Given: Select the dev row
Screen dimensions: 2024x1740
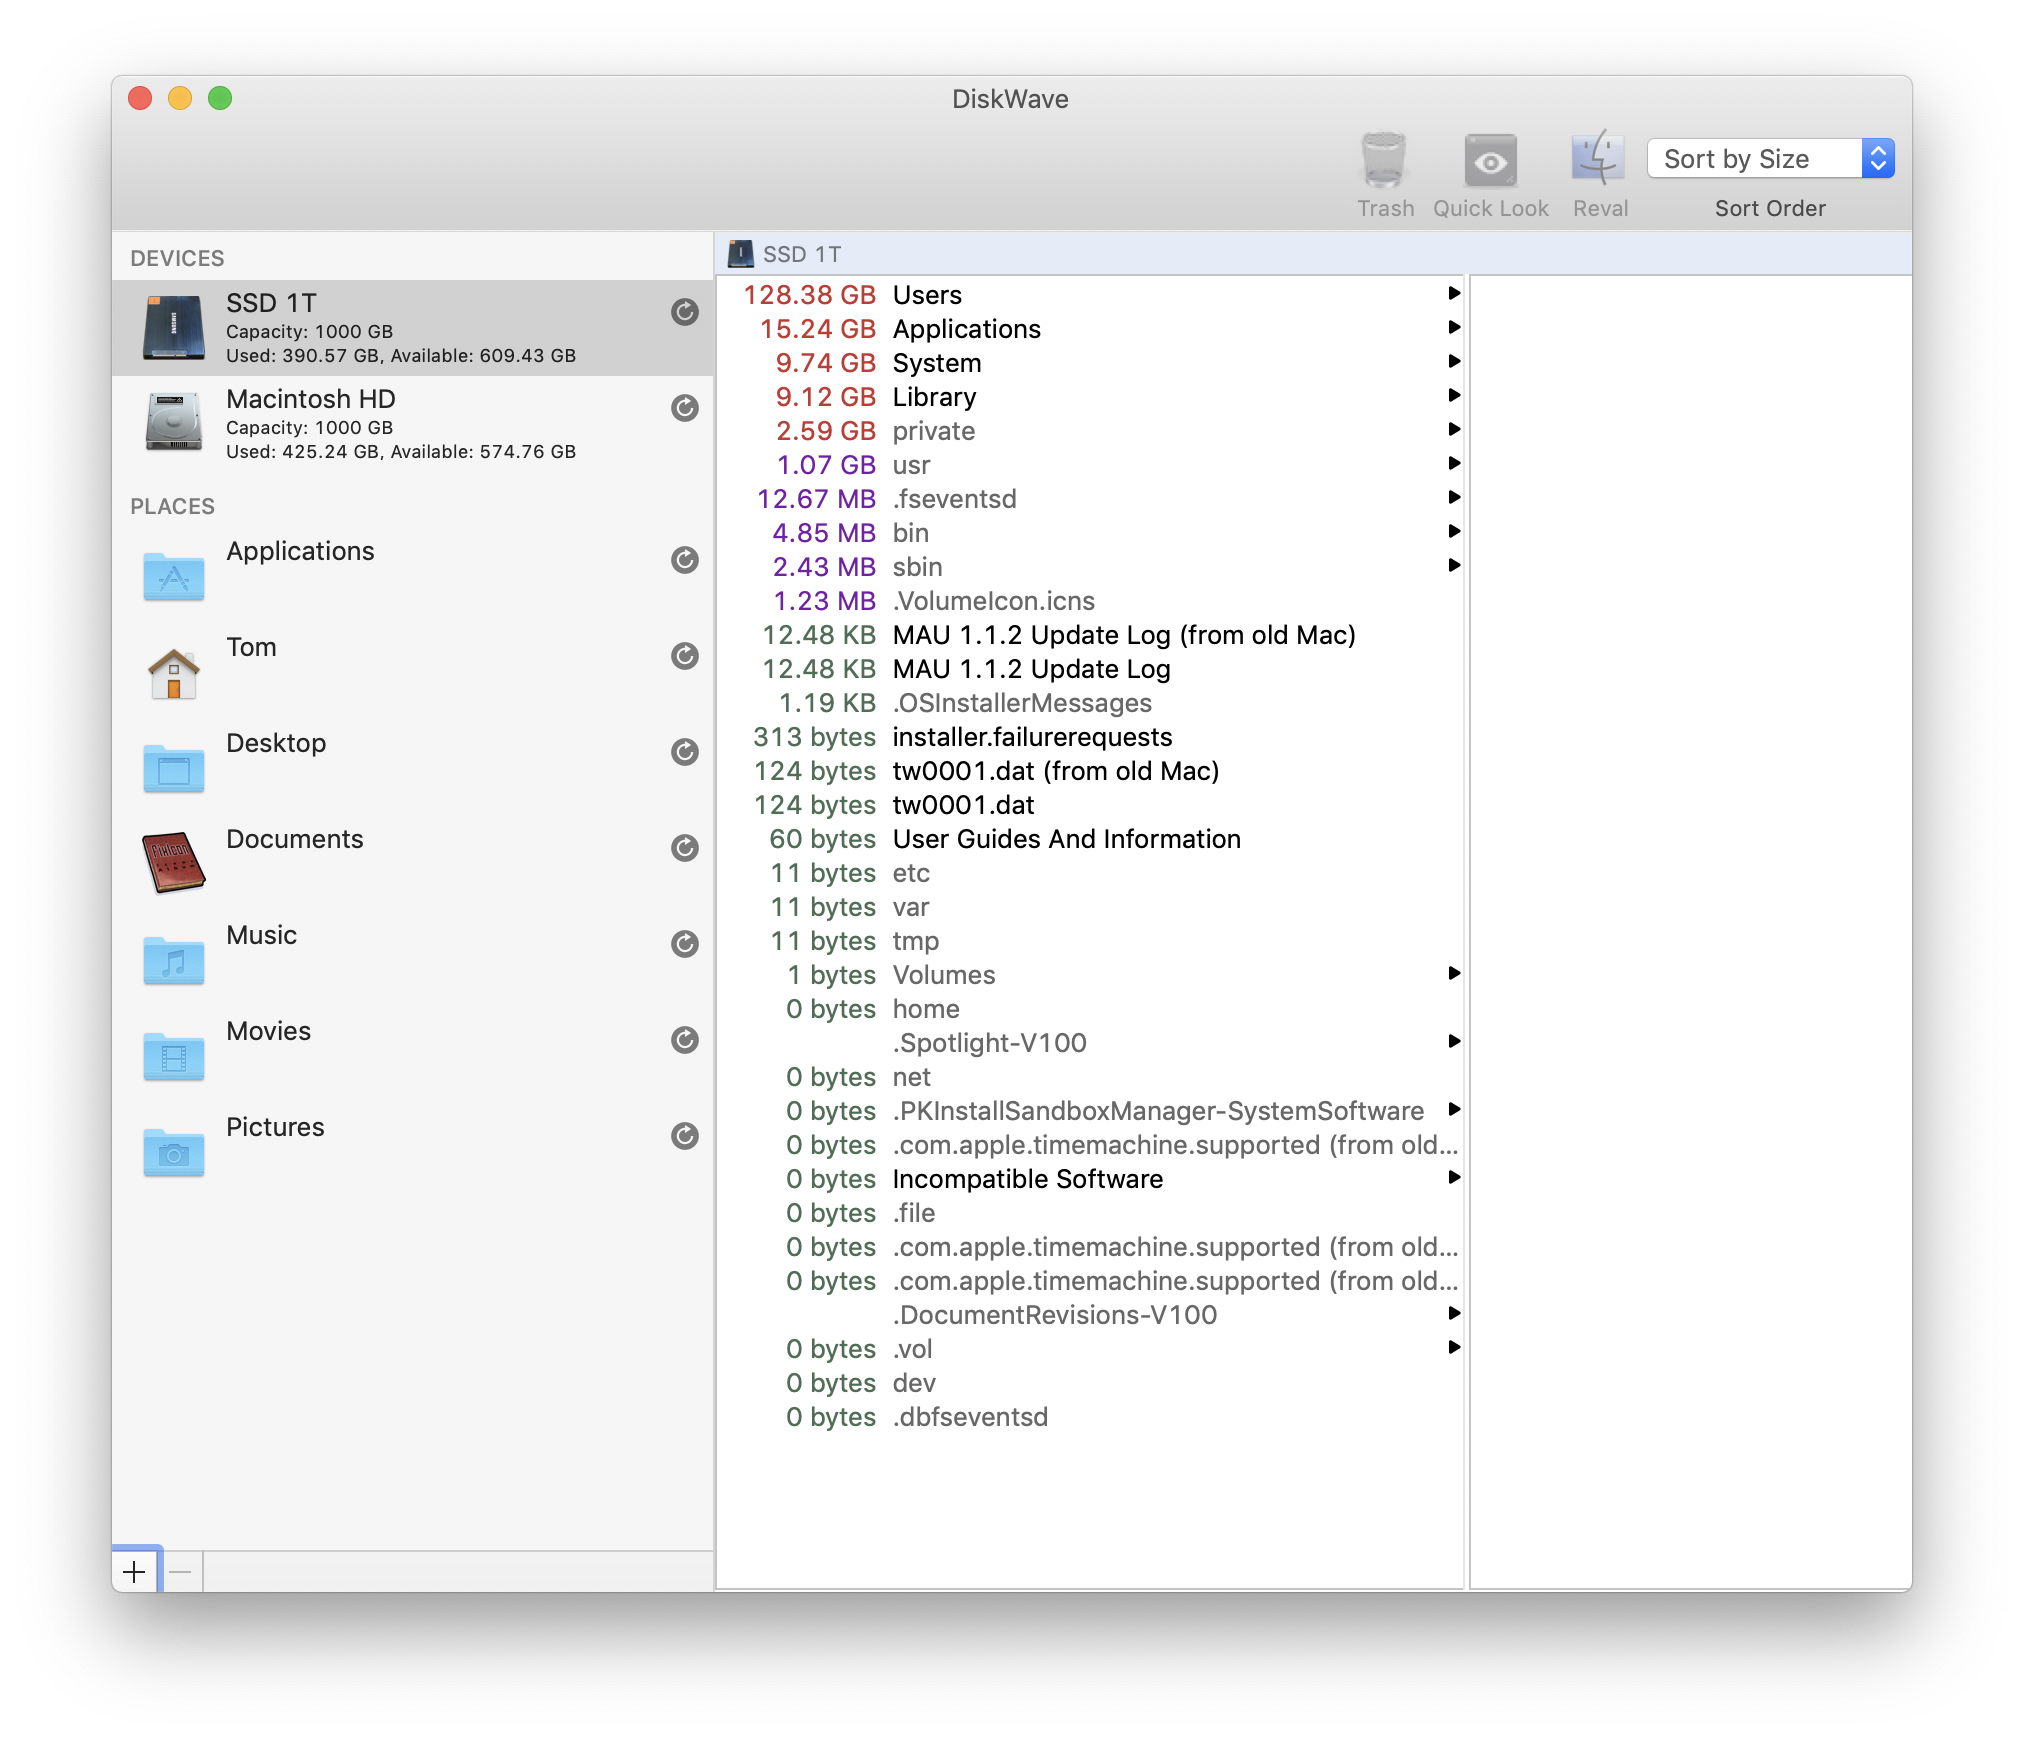Looking at the screenshot, I should coord(1090,1383).
